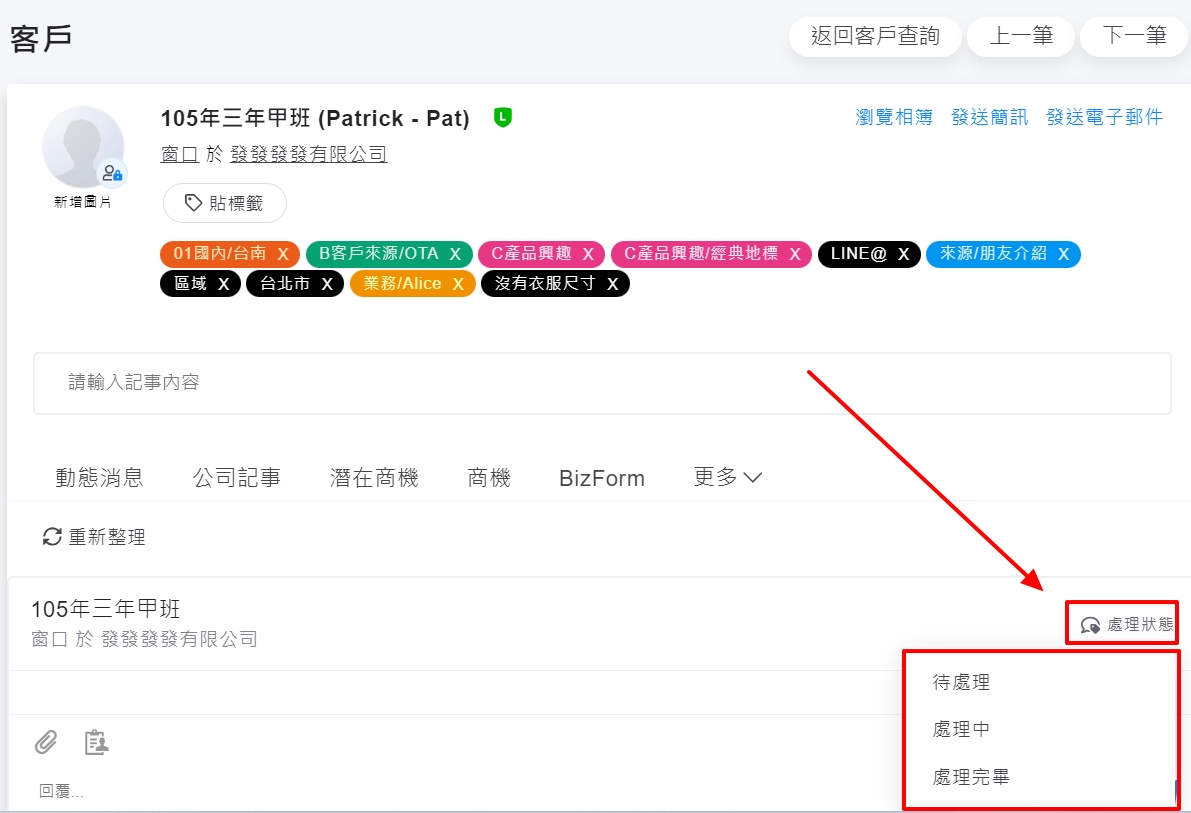Remove the LINE@ tag
Screen dimensions: 1191x813
(x=903, y=254)
